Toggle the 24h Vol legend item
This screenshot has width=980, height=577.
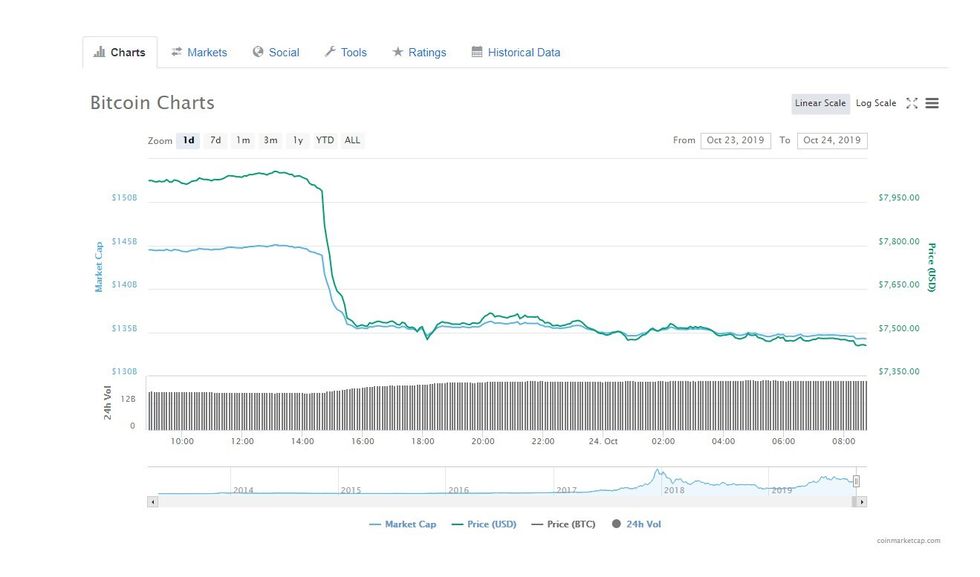(x=636, y=524)
